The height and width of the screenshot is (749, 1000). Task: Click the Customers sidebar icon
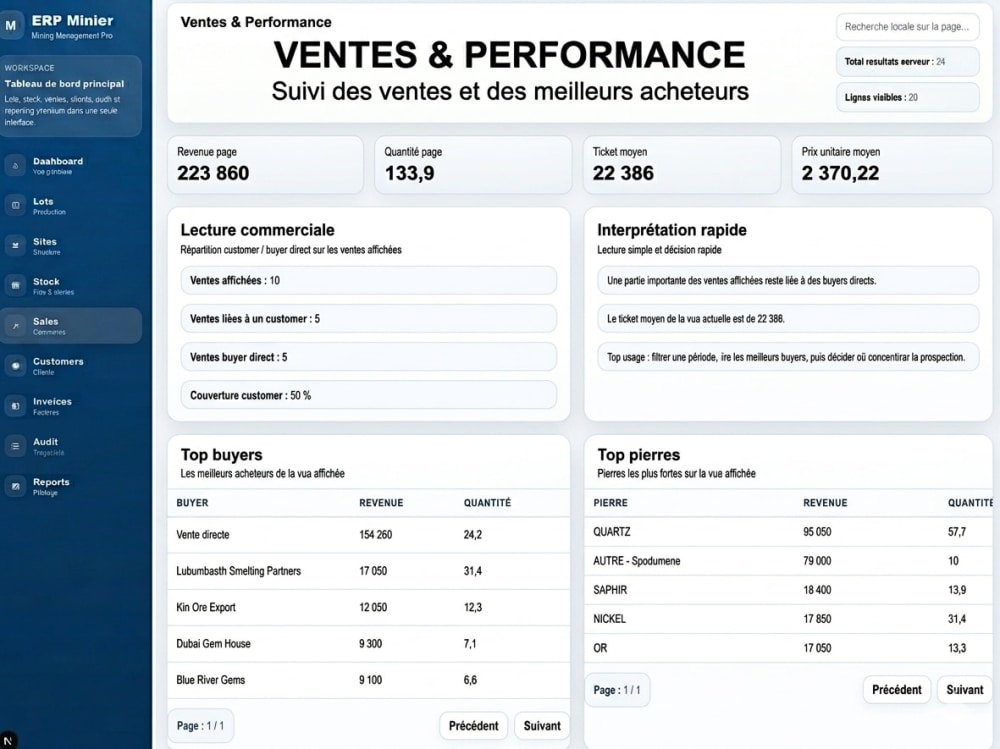tap(15, 366)
